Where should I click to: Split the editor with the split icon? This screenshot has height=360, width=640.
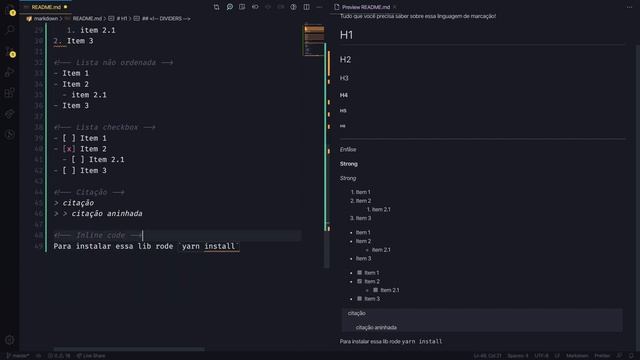click(x=307, y=7)
